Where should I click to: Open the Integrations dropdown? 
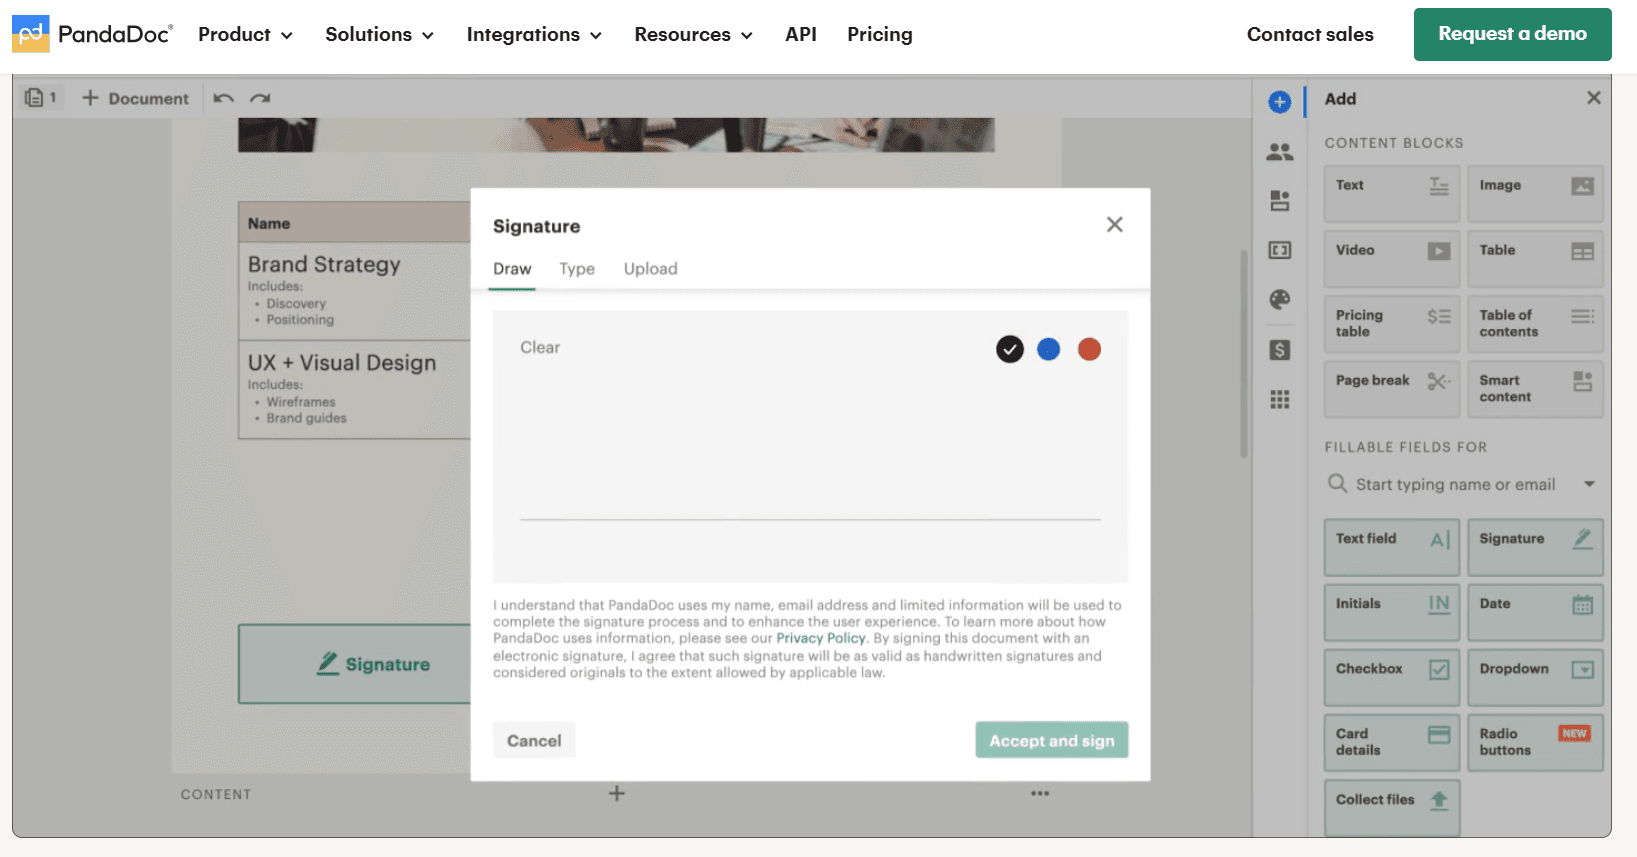[x=534, y=34]
